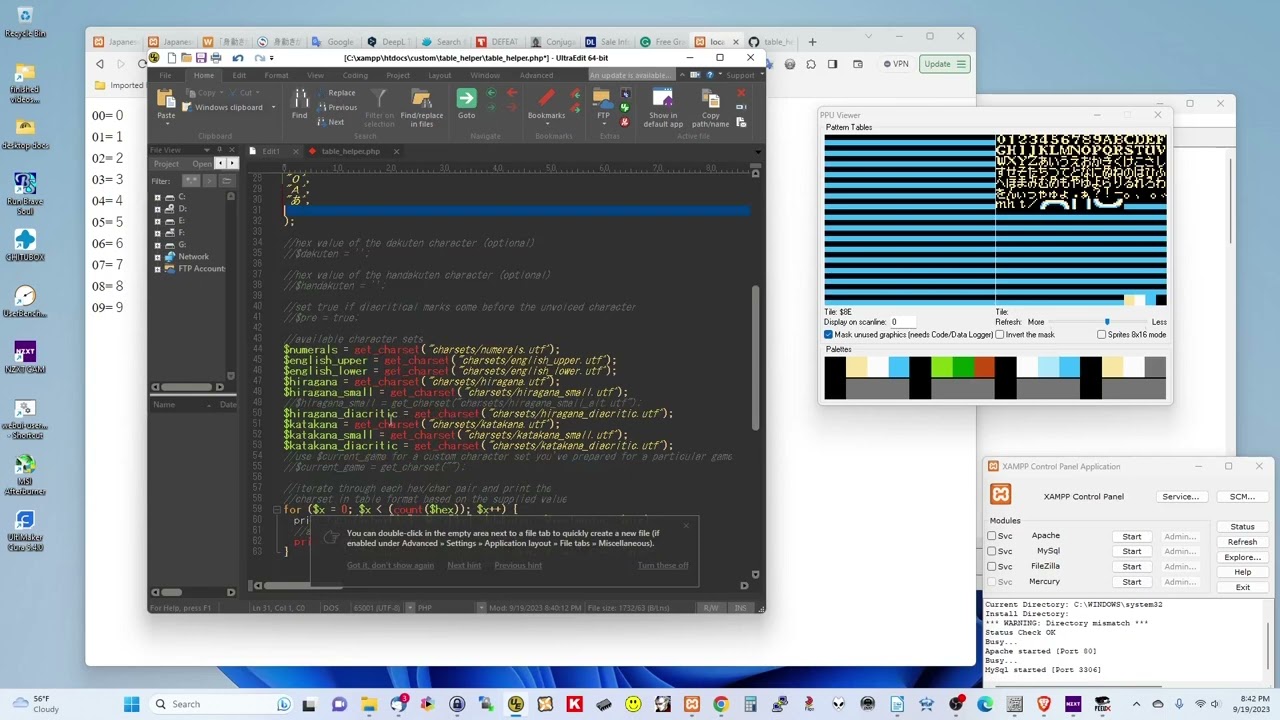This screenshot has width=1280, height=720.
Task: Click the New file icon in quick access bar
Action: pyautogui.click(x=172, y=58)
